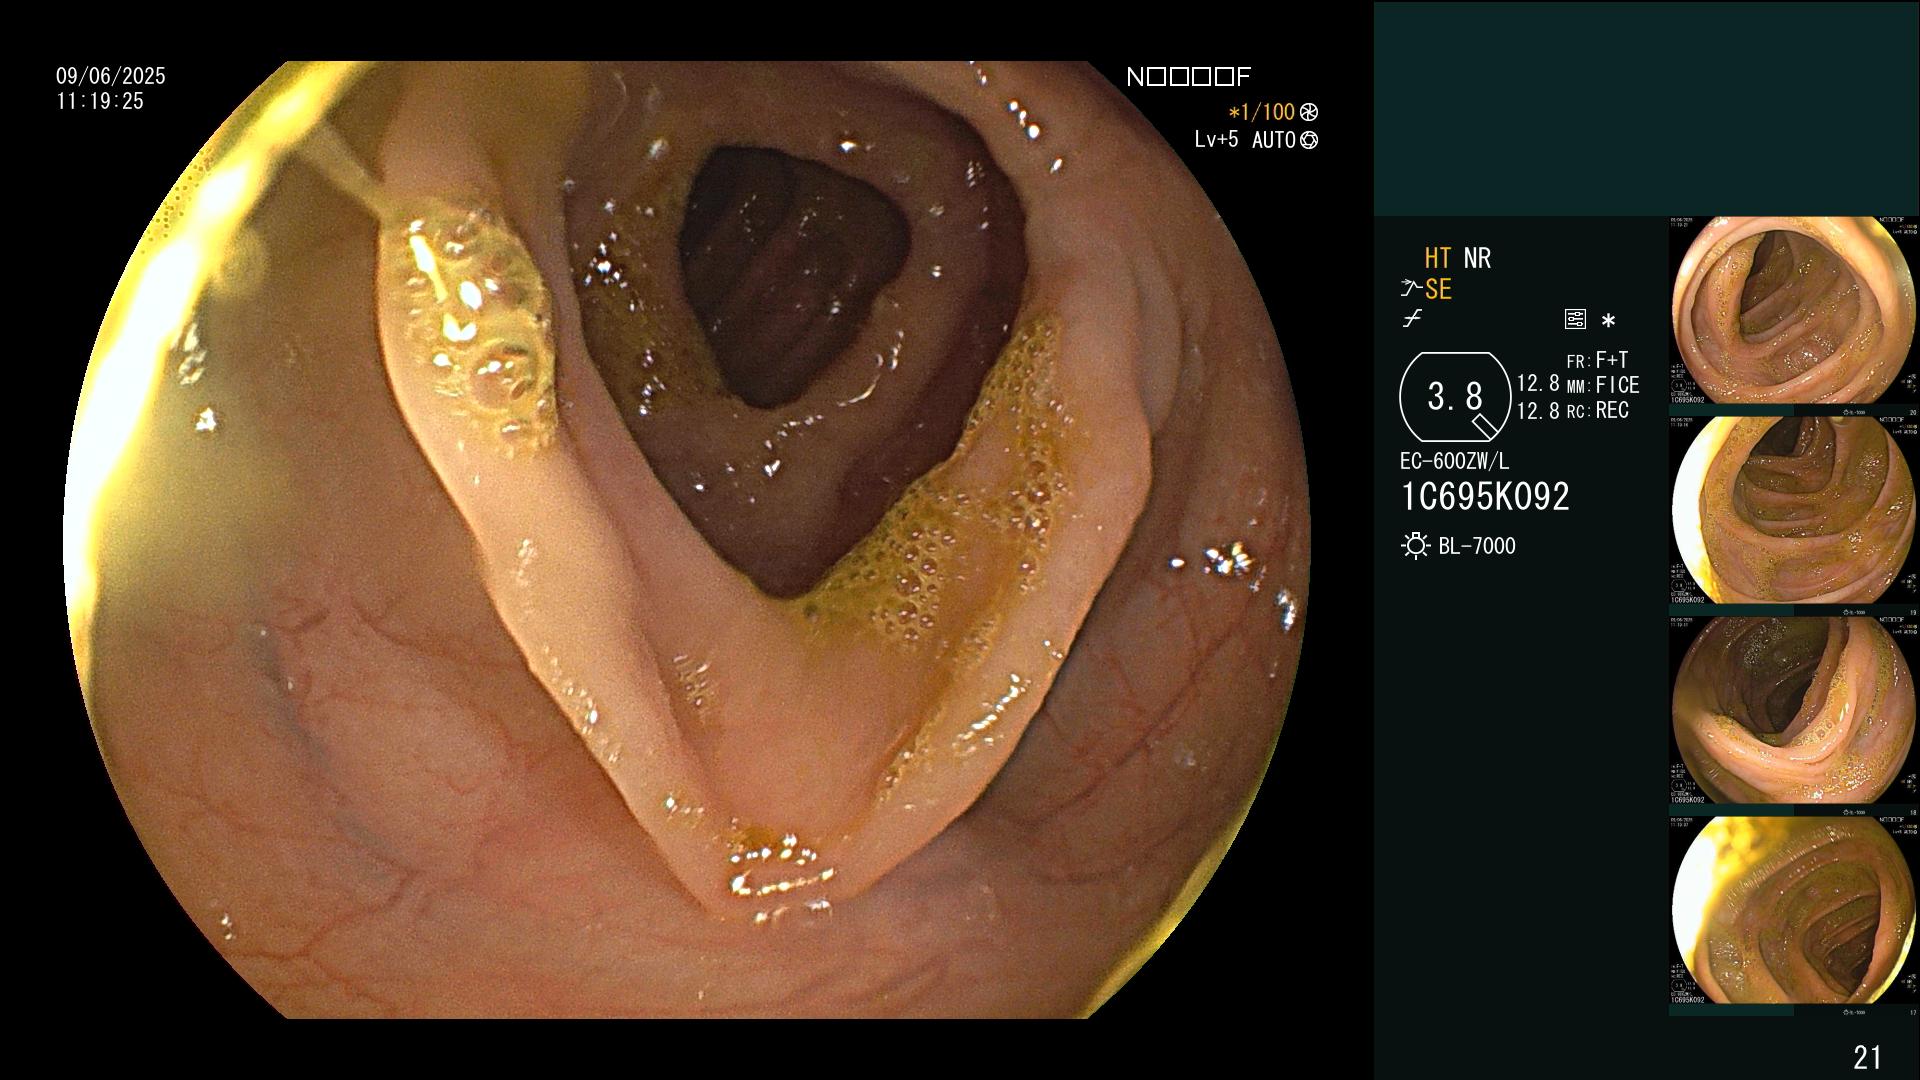Click the MM: FICE setting
Image resolution: width=1920 pixels, height=1080 pixels.
(x=1603, y=385)
